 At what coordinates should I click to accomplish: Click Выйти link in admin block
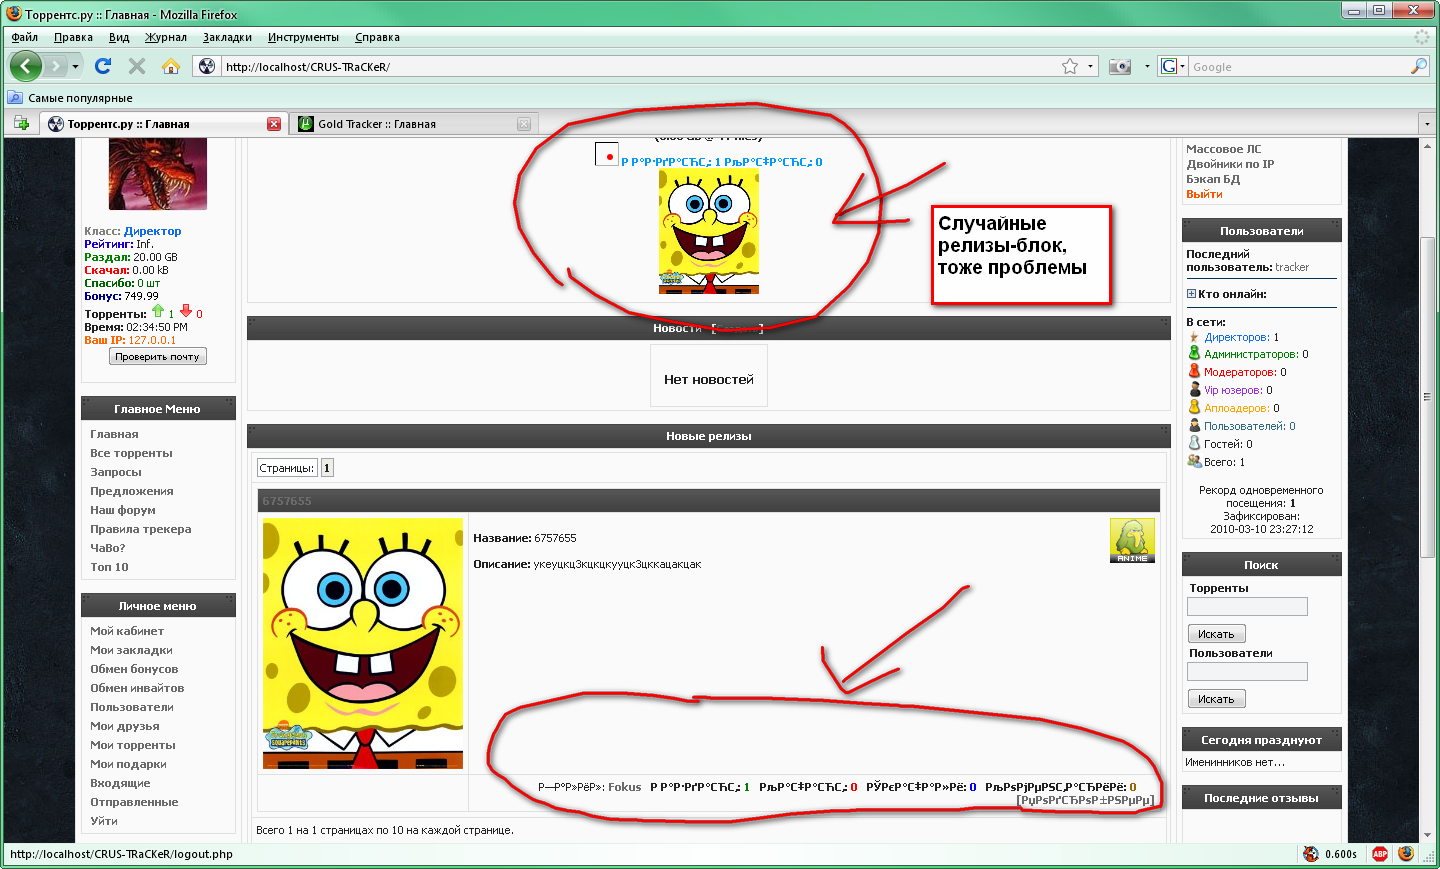click(x=1204, y=194)
